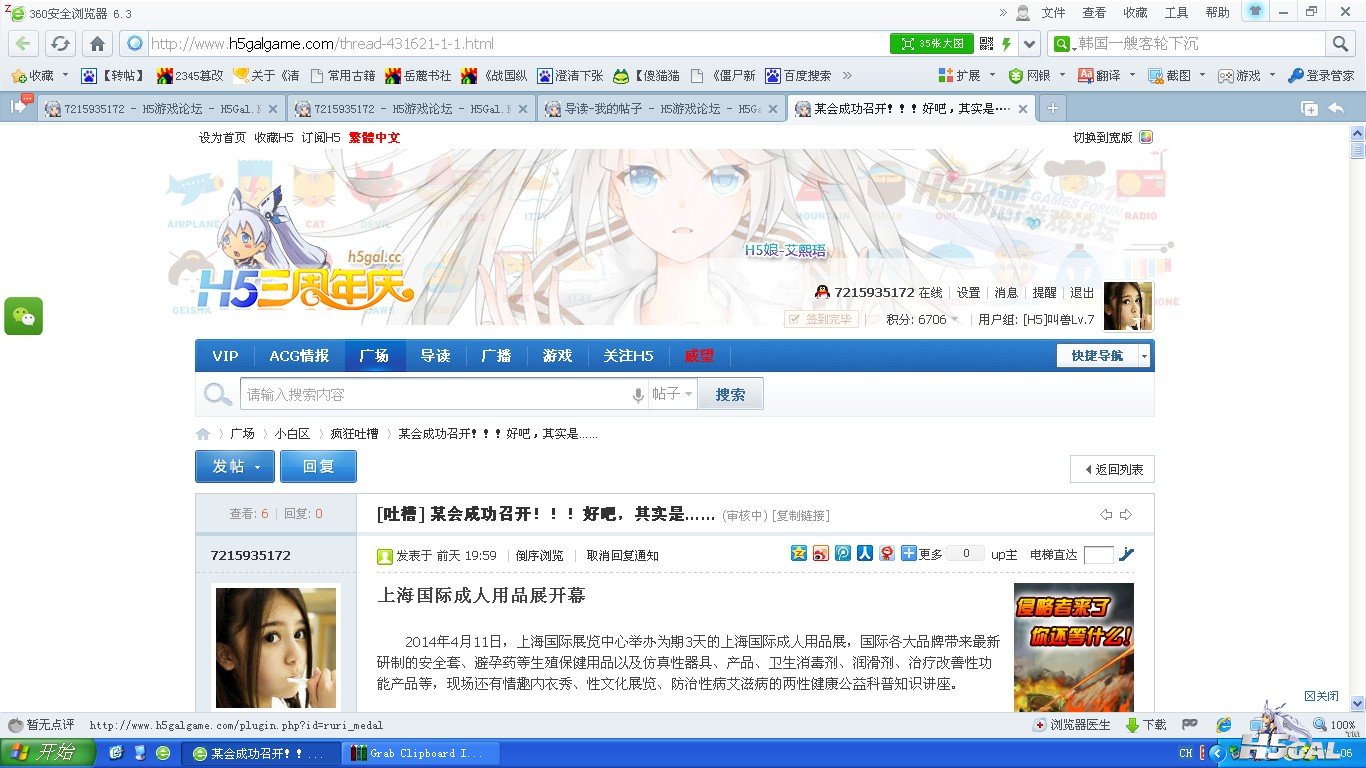The height and width of the screenshot is (768, 1366).
Task: Open the 帖子 search type dropdown
Action: [673, 395]
